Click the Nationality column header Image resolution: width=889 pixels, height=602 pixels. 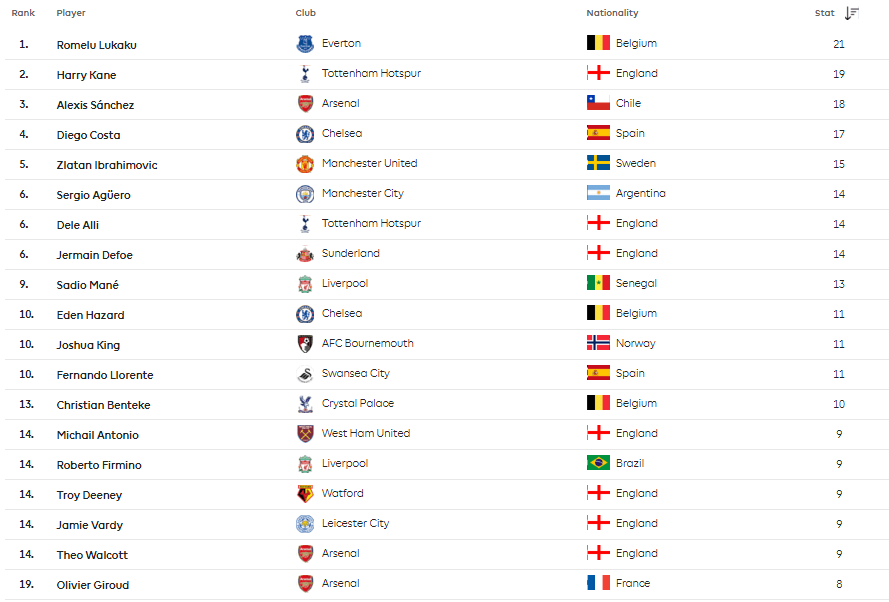point(612,13)
